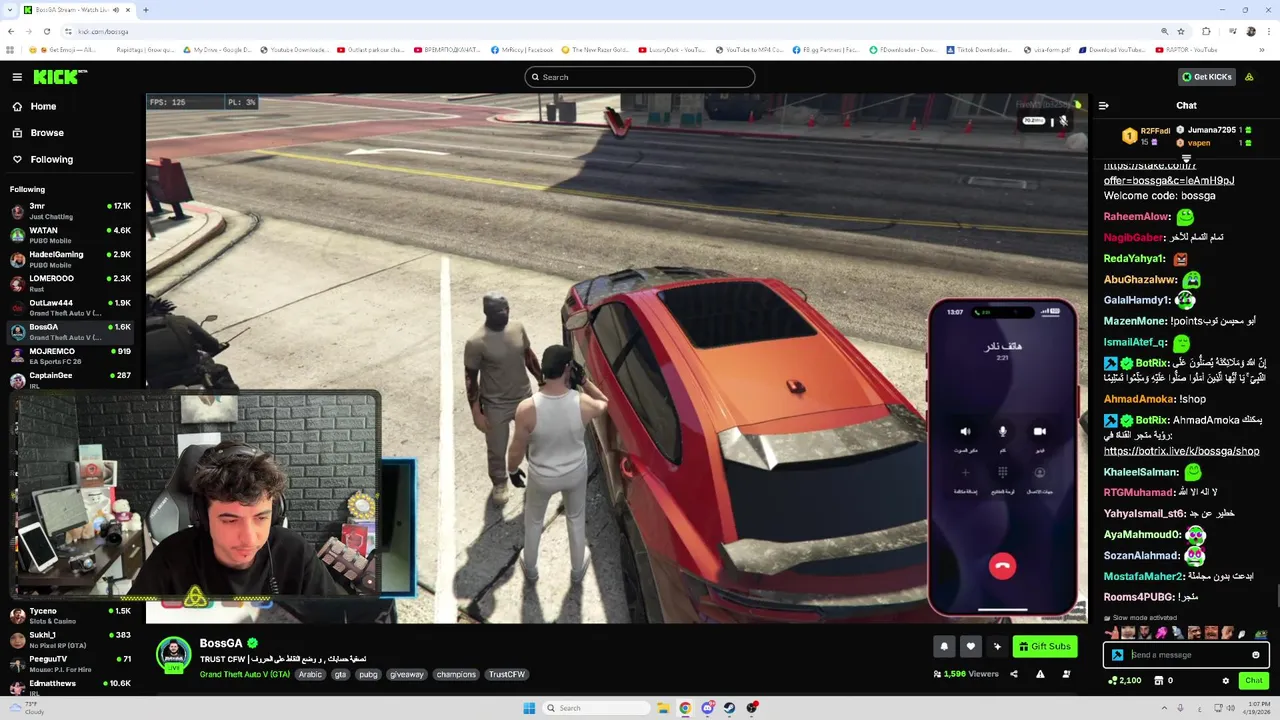Open the MOJREMCO channel
The width and height of the screenshot is (1280, 720).
point(70,355)
